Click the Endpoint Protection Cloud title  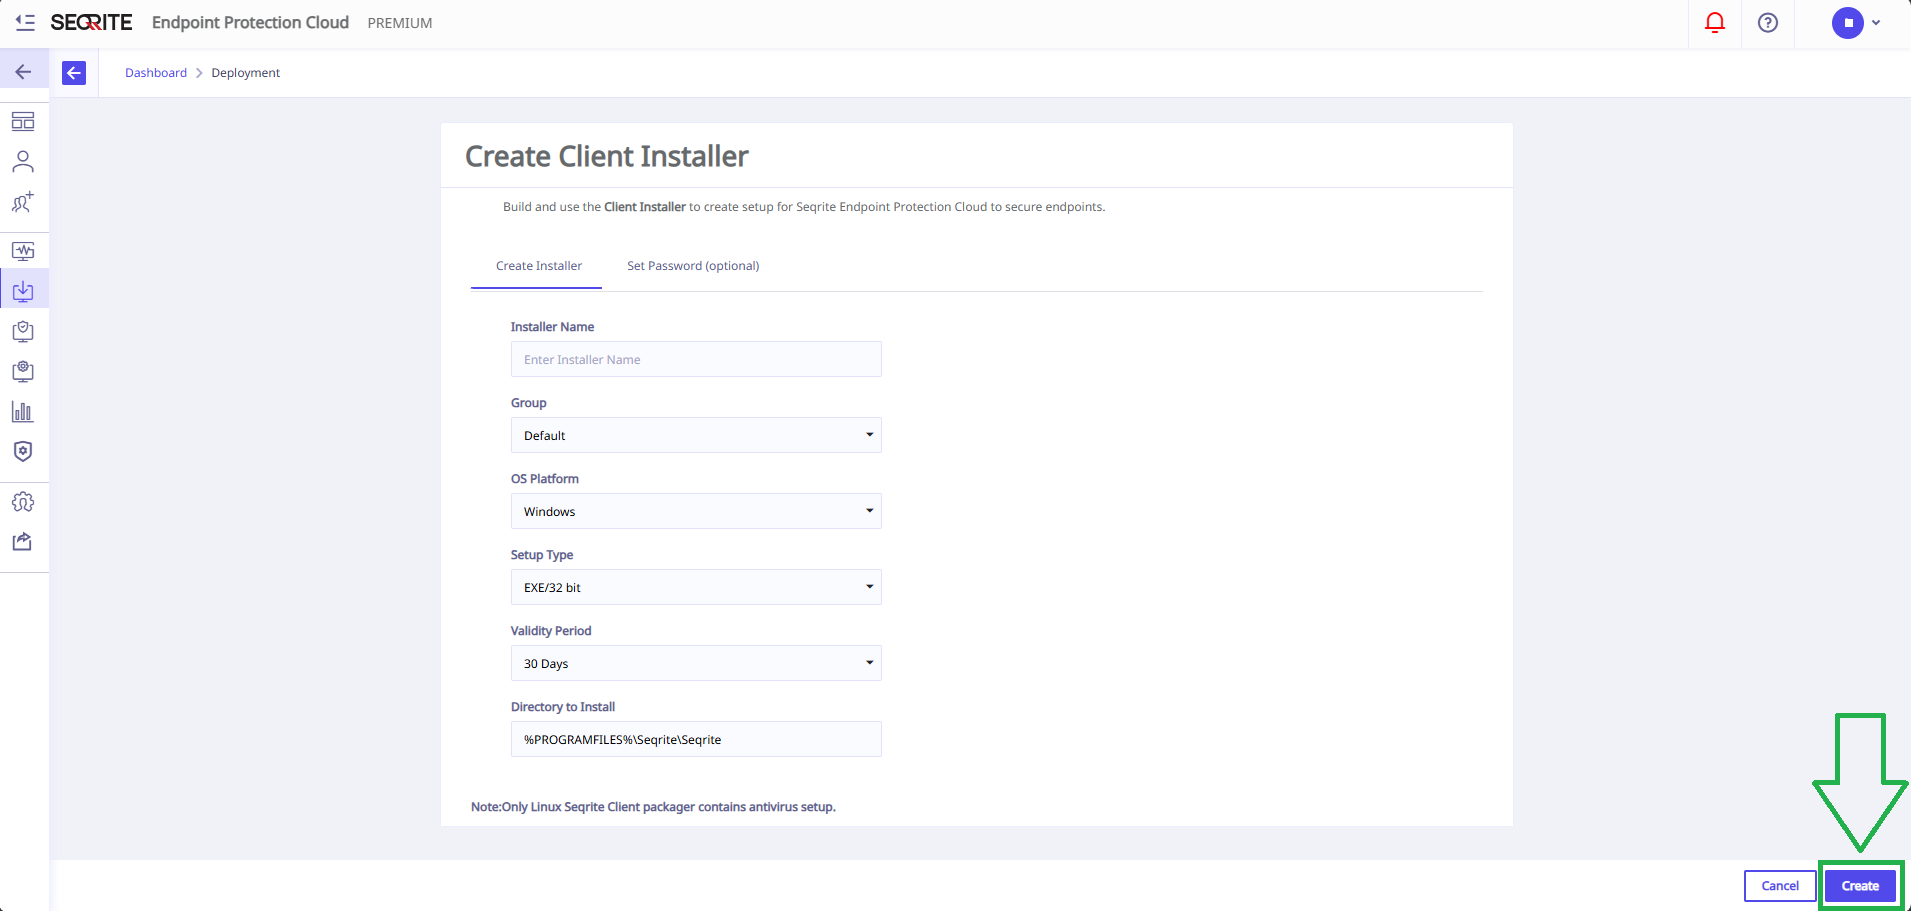pyautogui.click(x=250, y=22)
